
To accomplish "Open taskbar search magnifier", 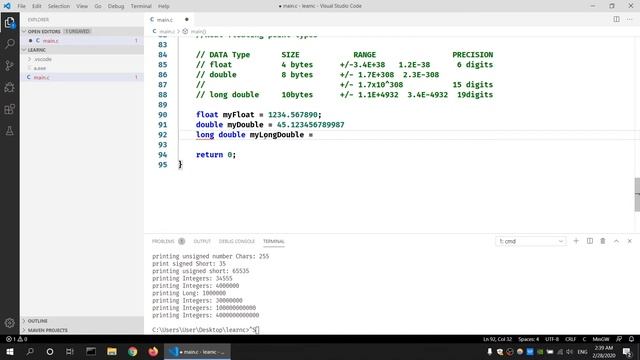I will click(x=30, y=351).
